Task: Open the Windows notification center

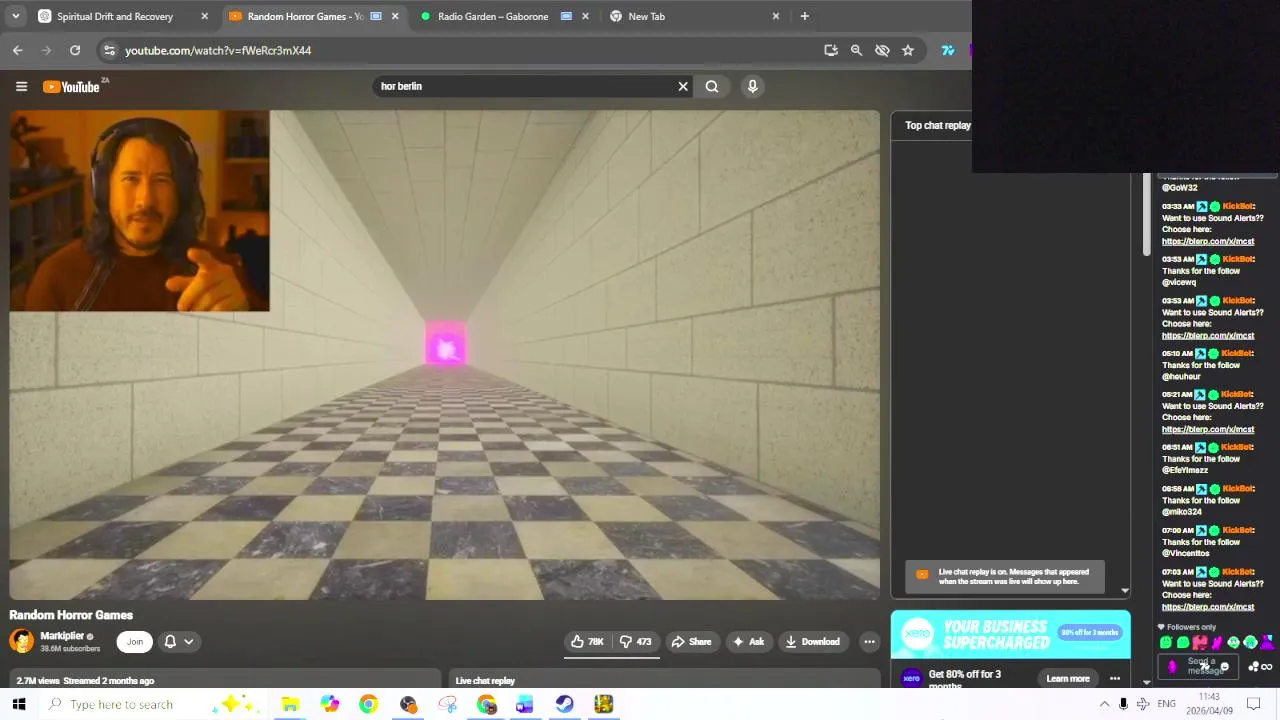Action: pos(1254,704)
